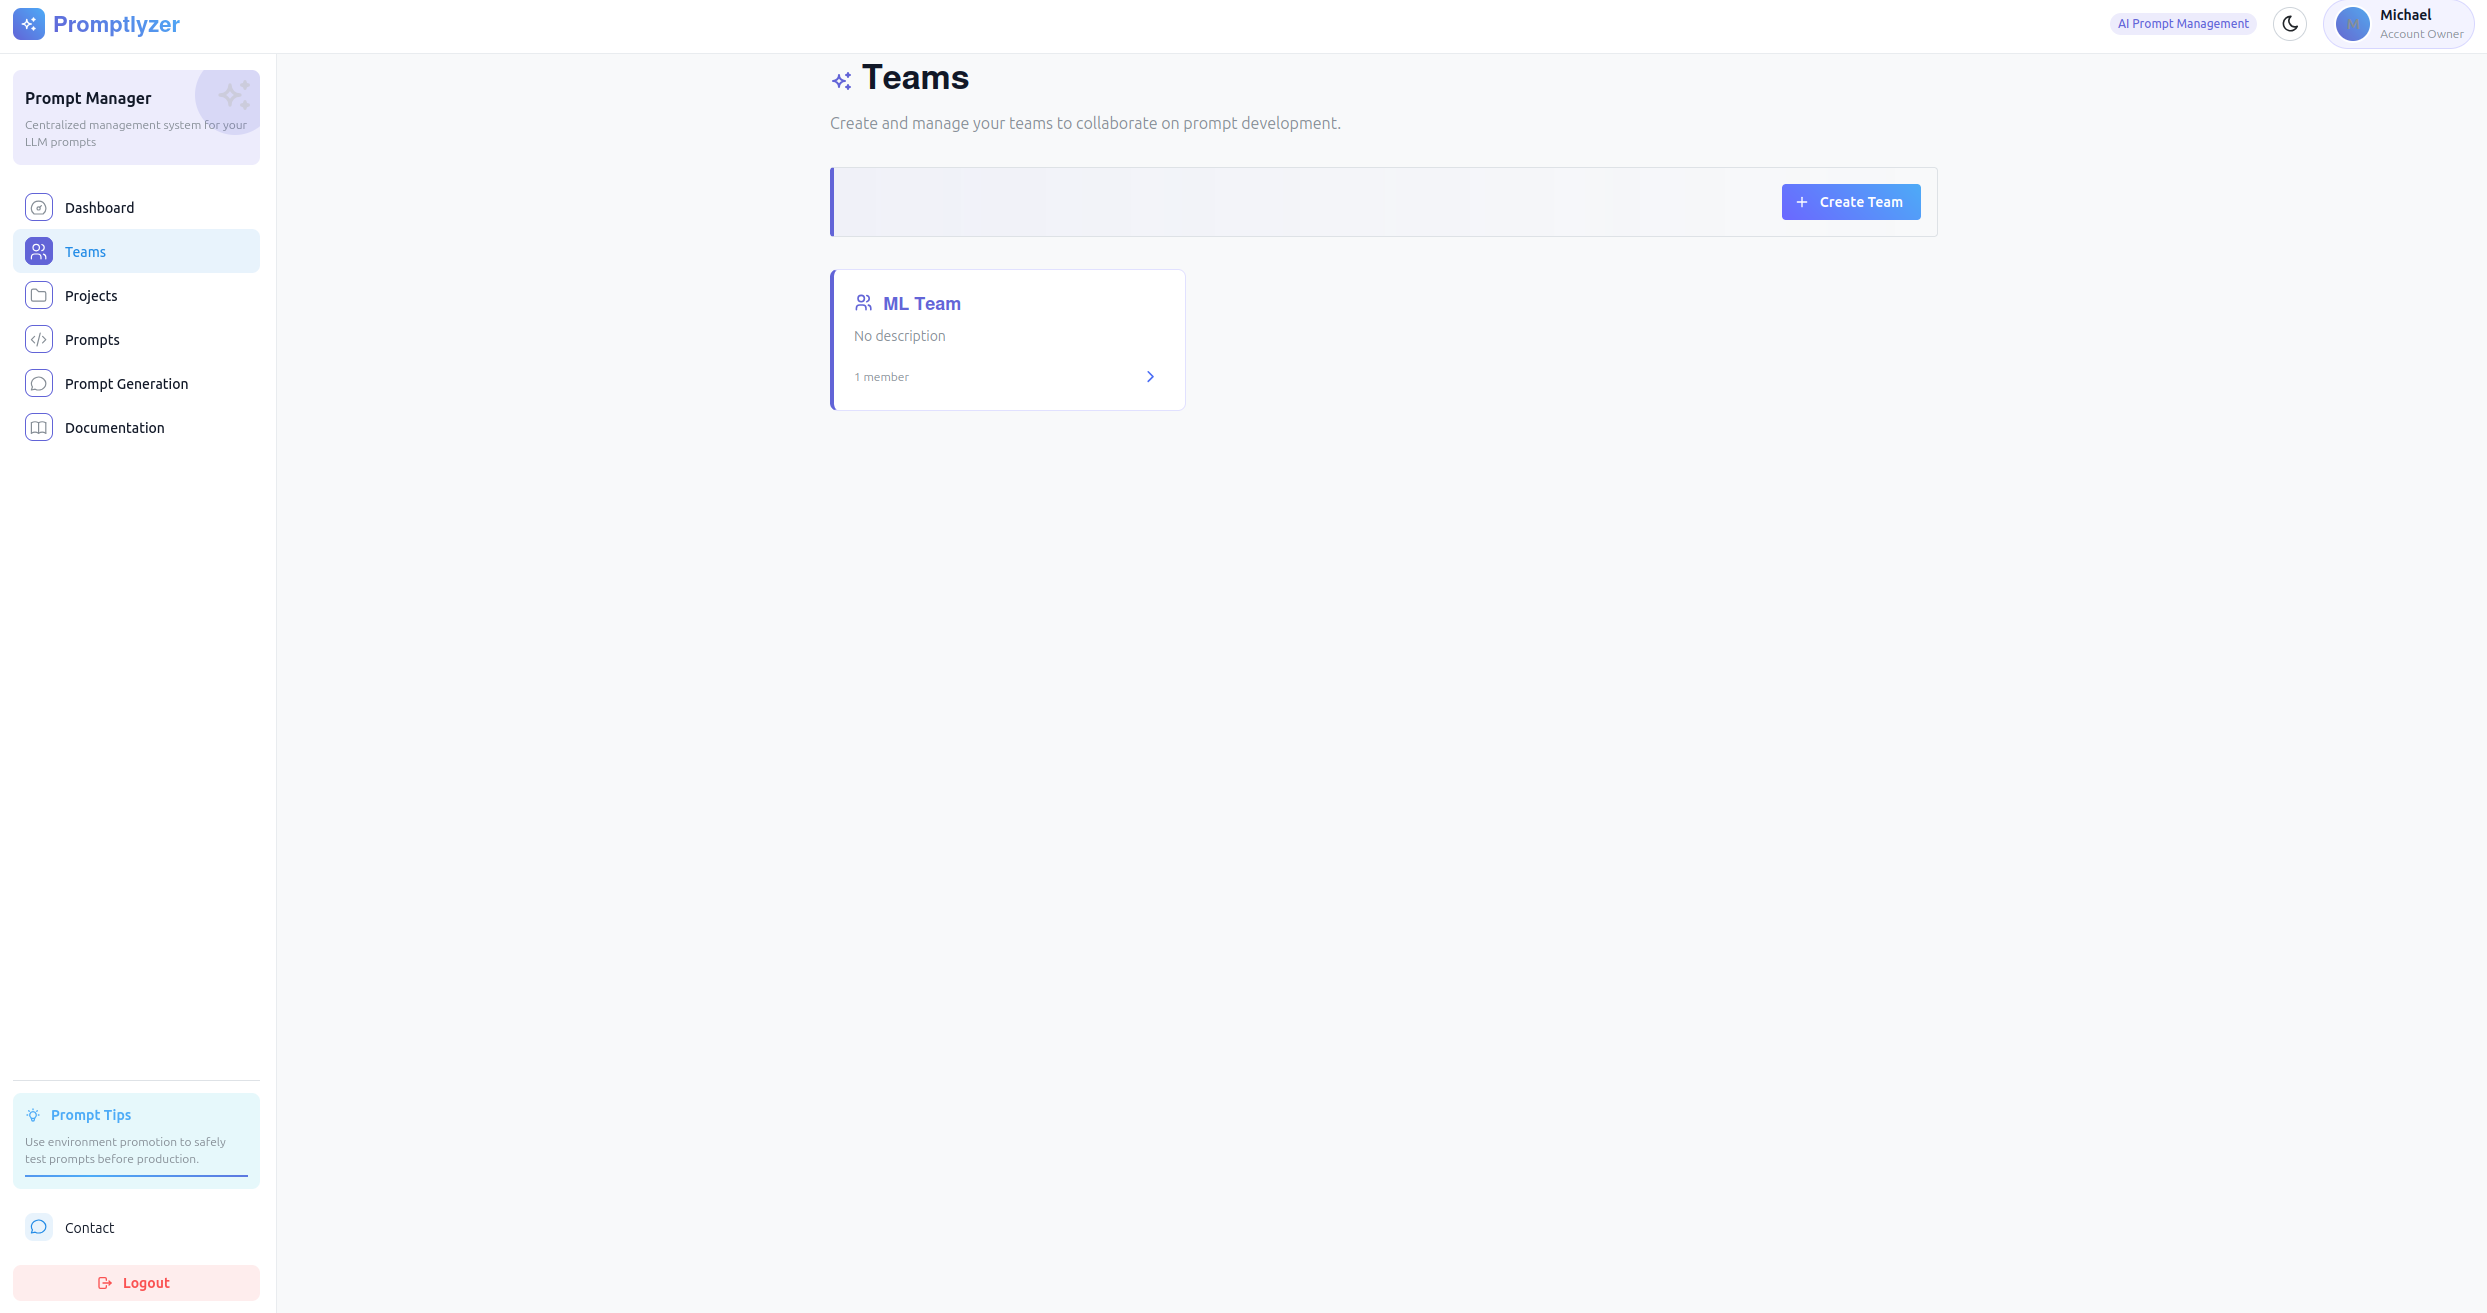The width and height of the screenshot is (2487, 1313).
Task: Click the Prompt Tips lightbulb icon
Action: point(33,1115)
